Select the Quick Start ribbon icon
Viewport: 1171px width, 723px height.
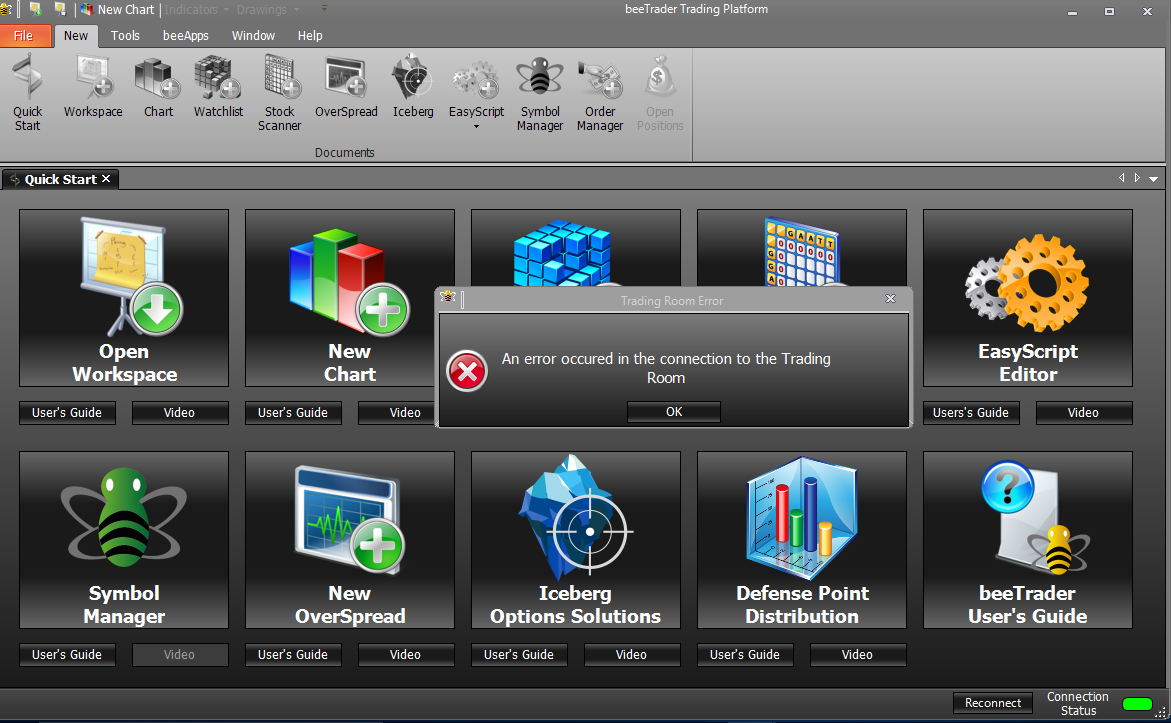(x=28, y=93)
